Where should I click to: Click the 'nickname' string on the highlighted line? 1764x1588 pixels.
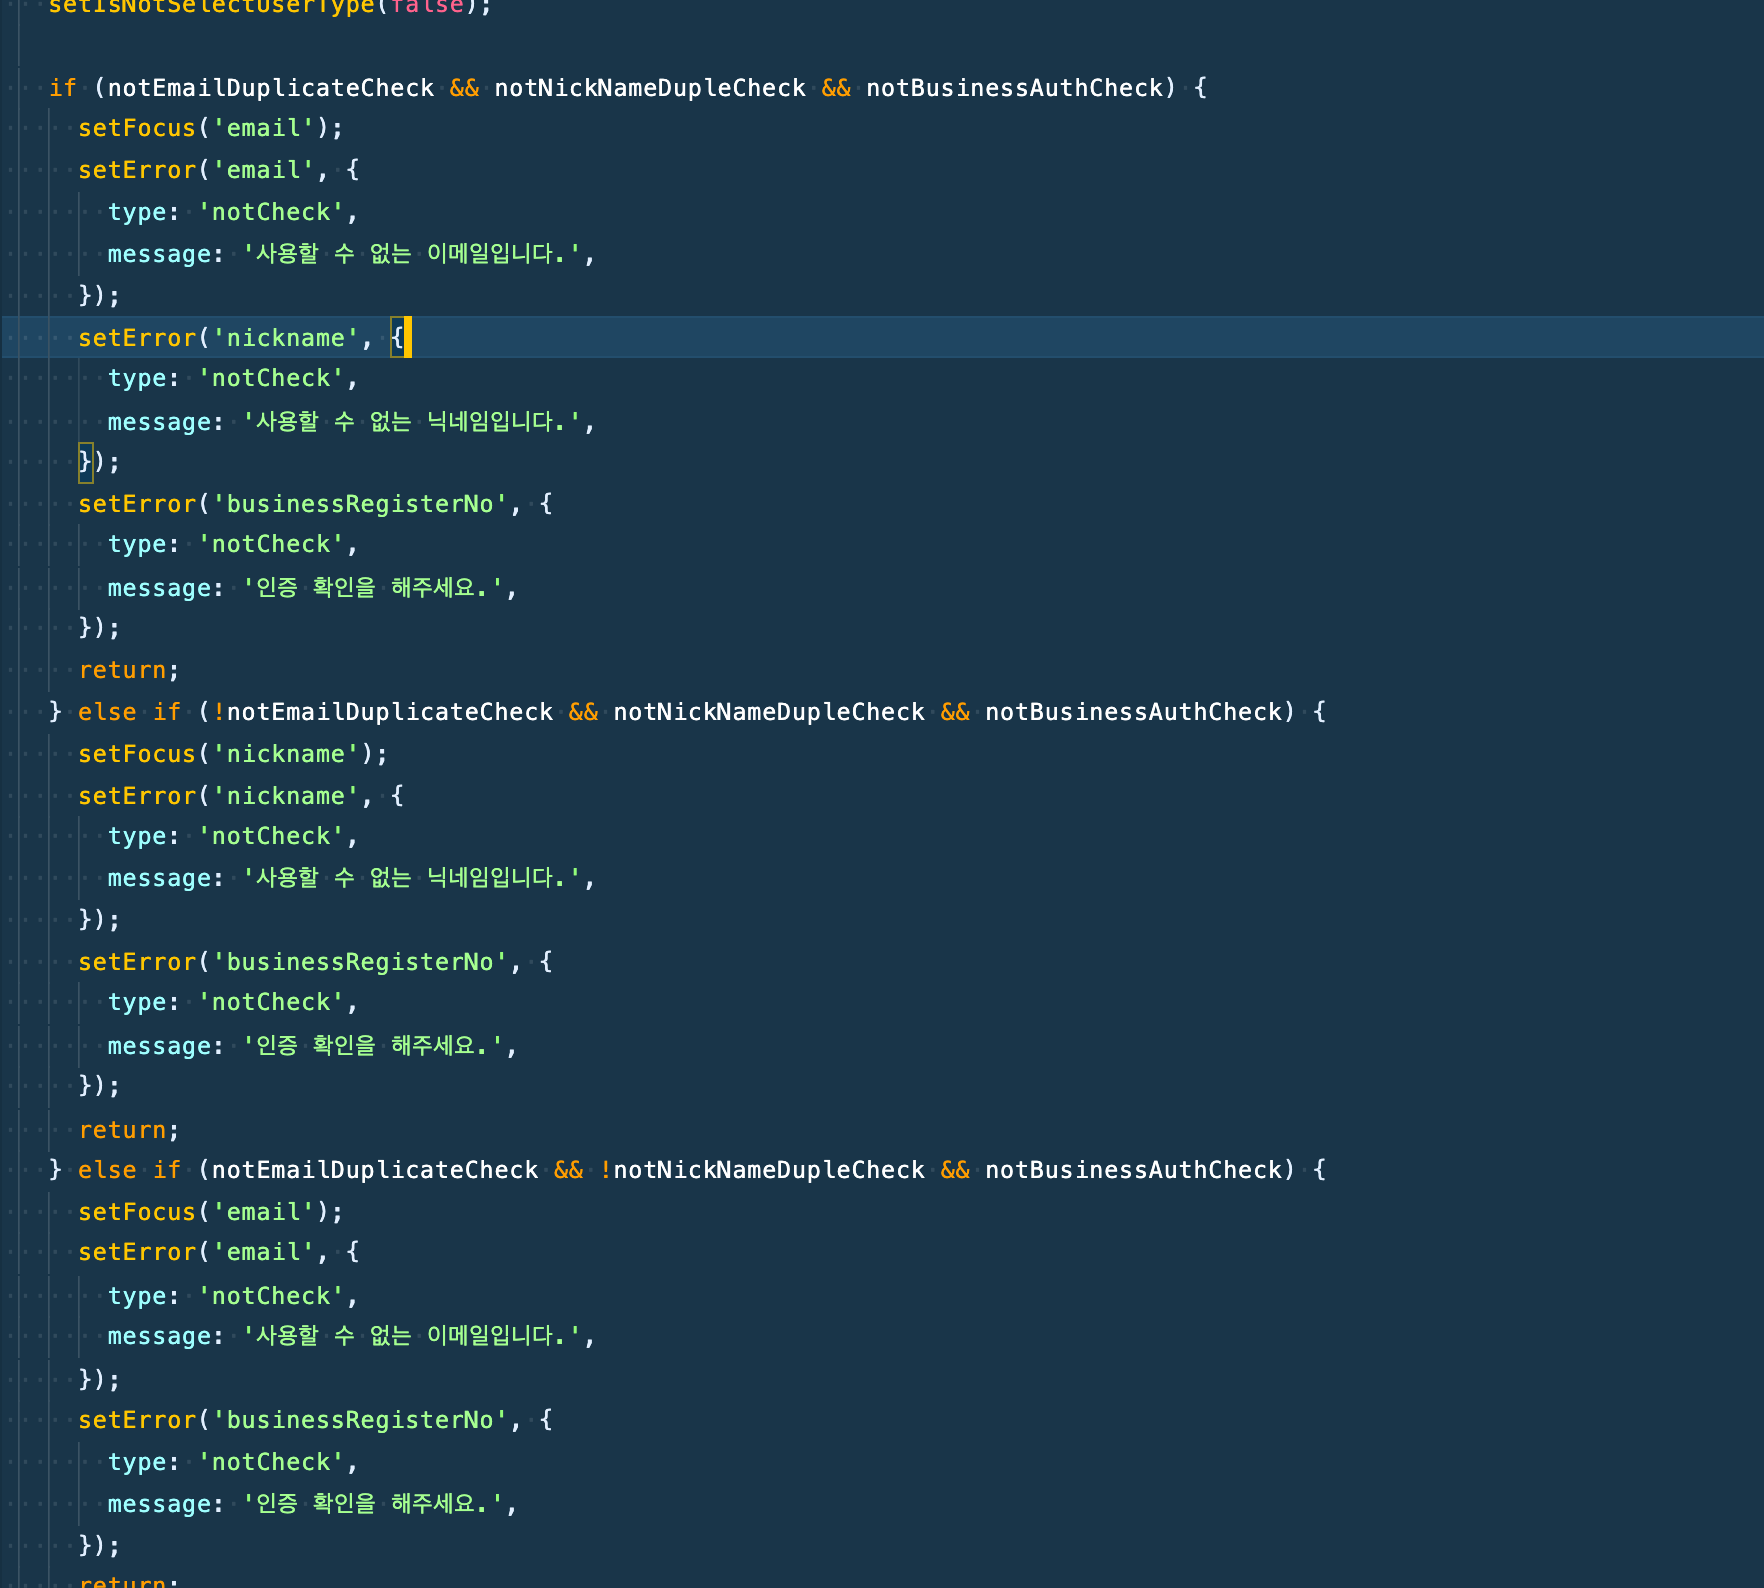point(285,338)
